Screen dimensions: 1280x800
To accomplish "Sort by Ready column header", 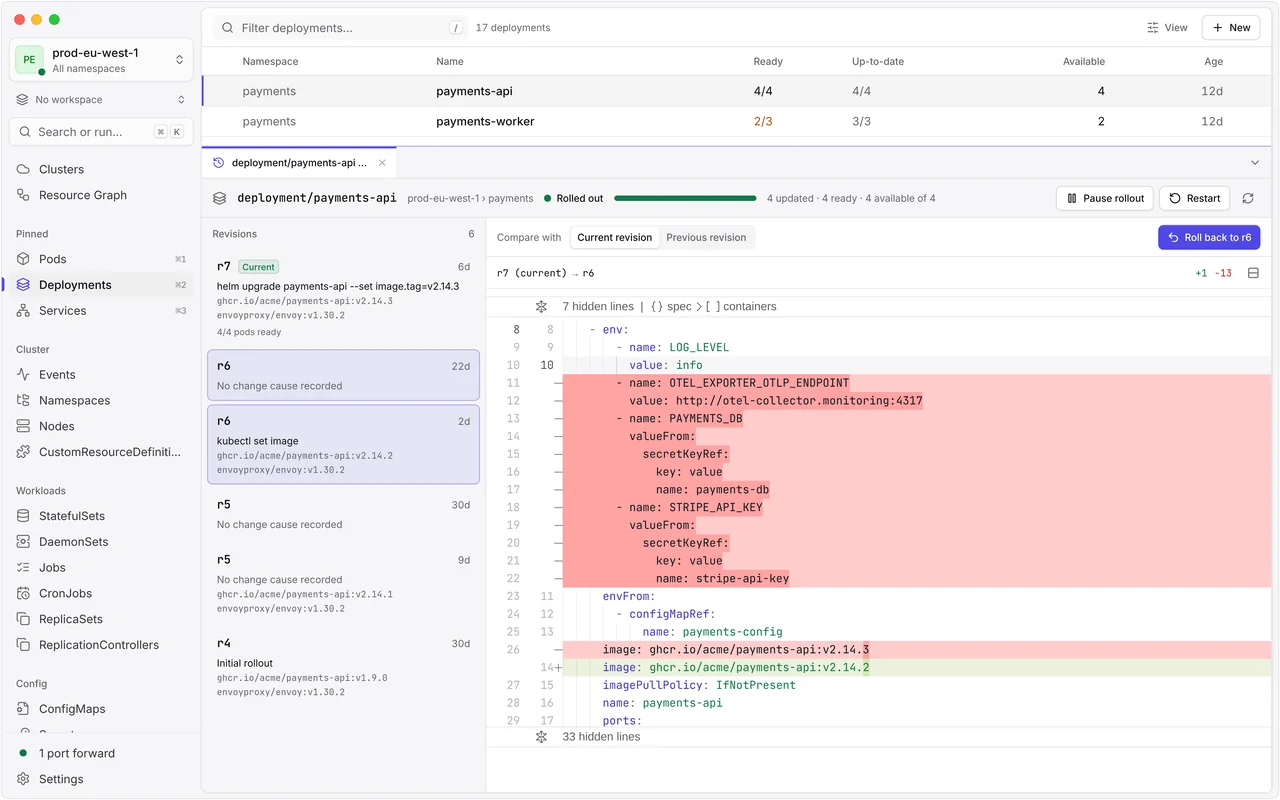I will 768,62.
